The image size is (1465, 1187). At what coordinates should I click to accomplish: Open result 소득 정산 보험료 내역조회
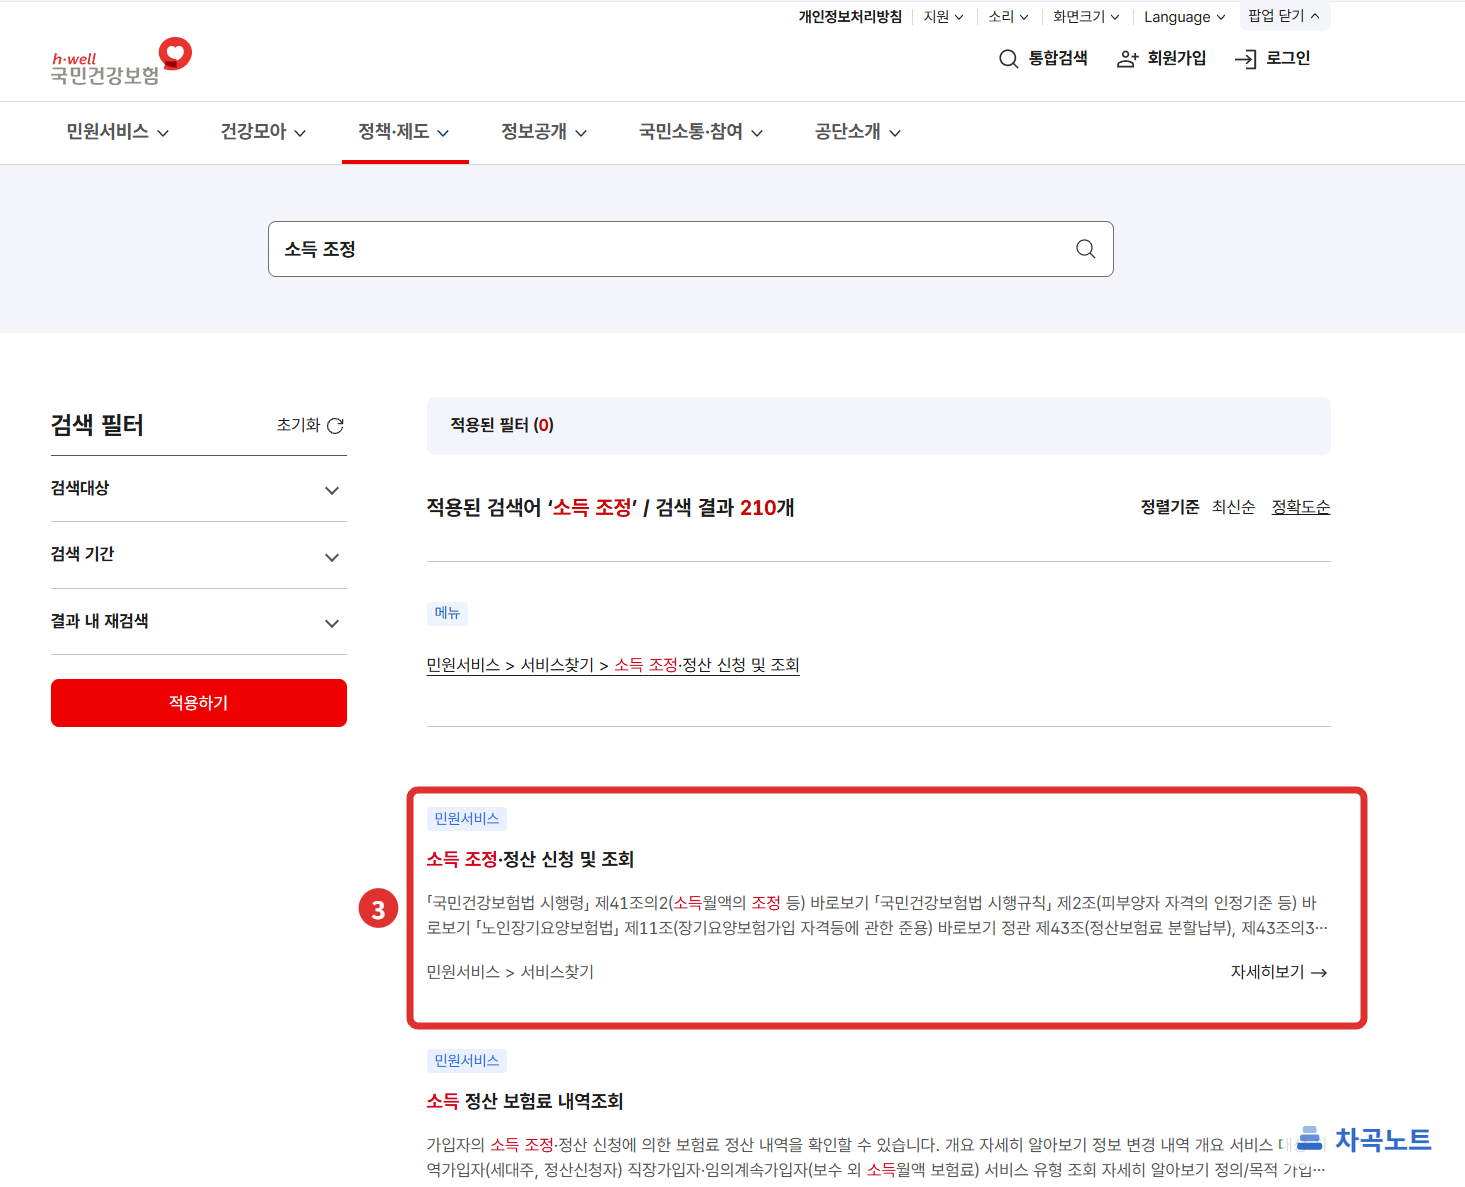coord(525,1101)
